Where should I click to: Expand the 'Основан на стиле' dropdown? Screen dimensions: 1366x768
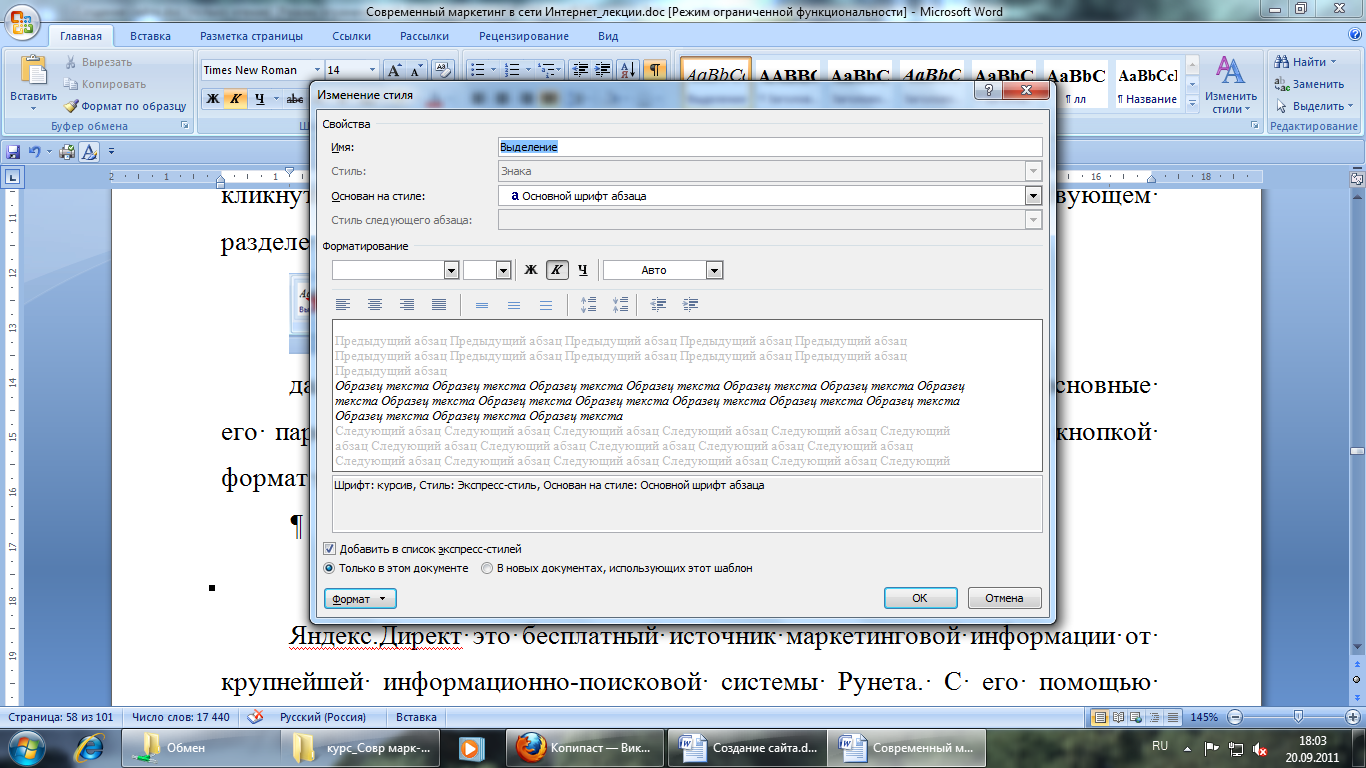point(1034,196)
